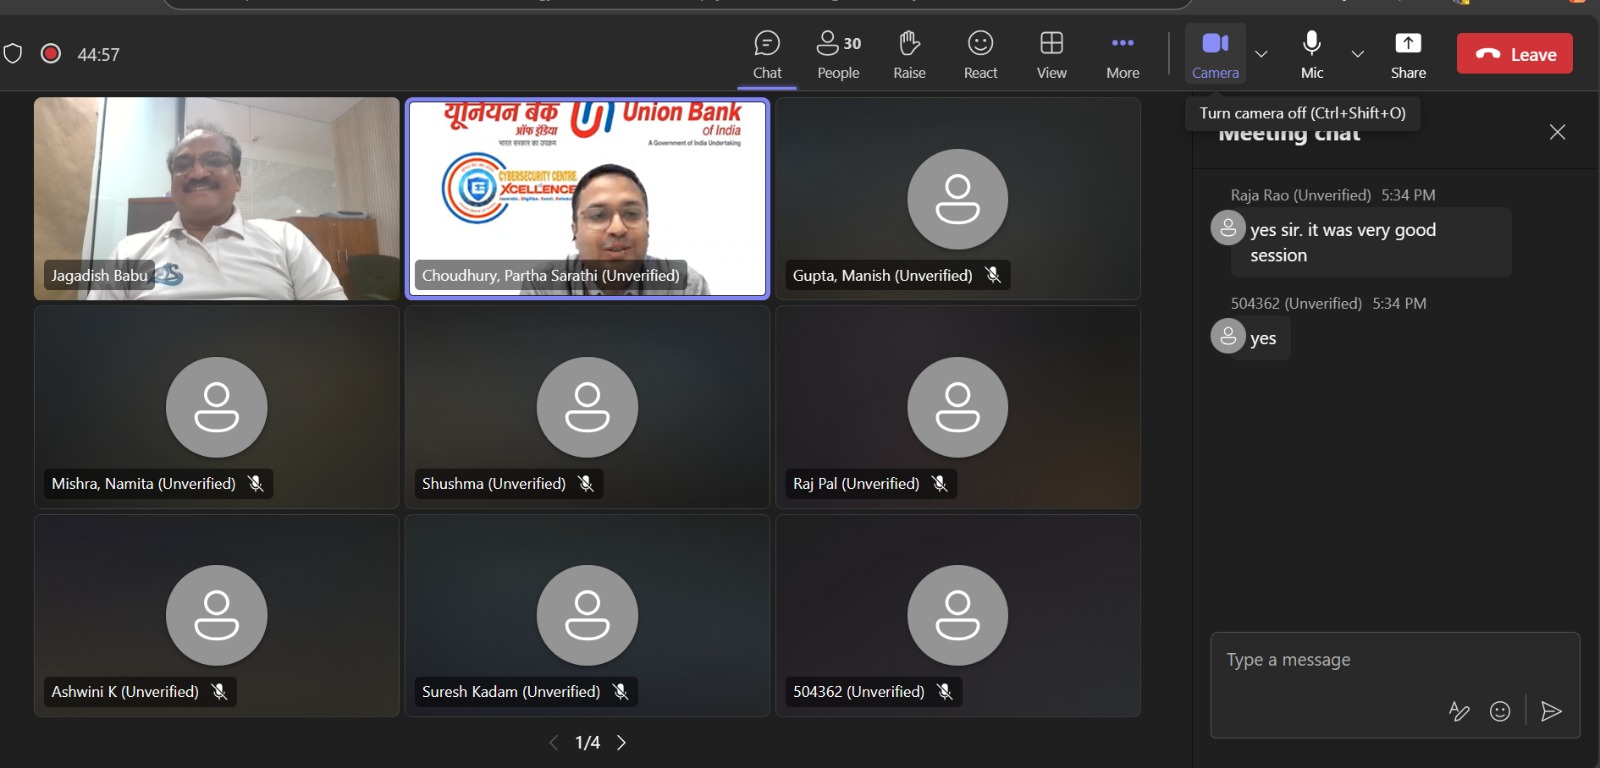
Task: Turn off the Camera
Action: (x=1215, y=54)
